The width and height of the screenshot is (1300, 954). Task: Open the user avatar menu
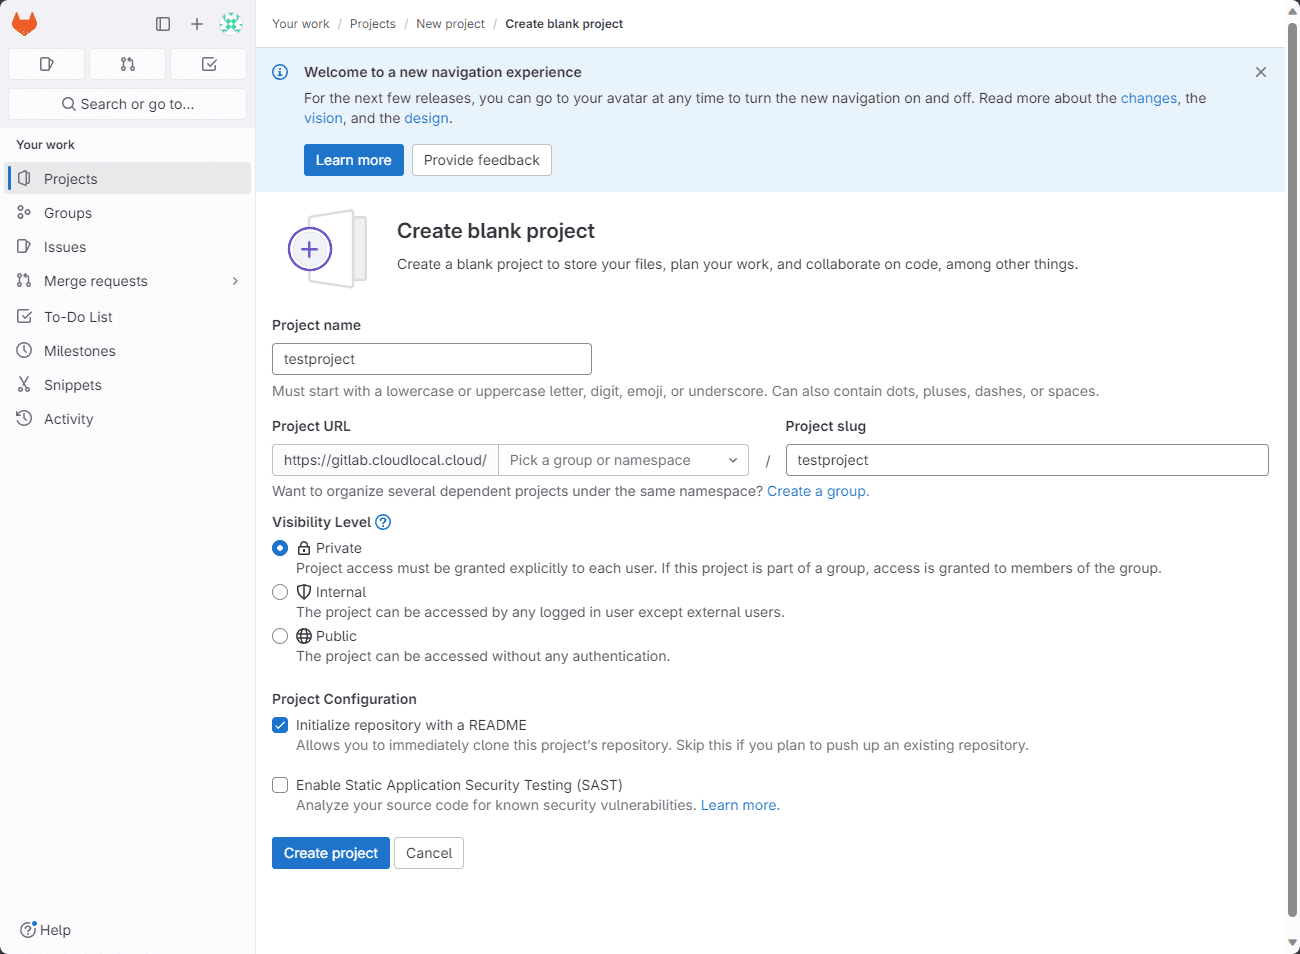pos(231,24)
